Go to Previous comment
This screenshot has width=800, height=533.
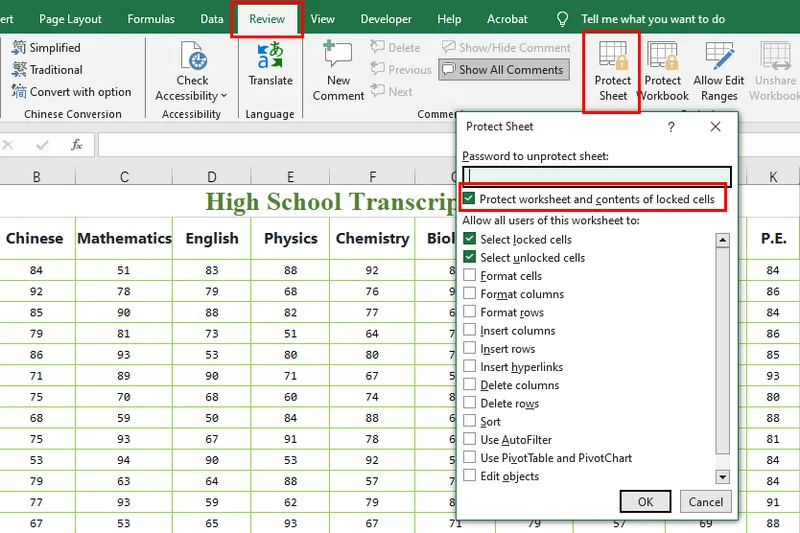(x=401, y=69)
